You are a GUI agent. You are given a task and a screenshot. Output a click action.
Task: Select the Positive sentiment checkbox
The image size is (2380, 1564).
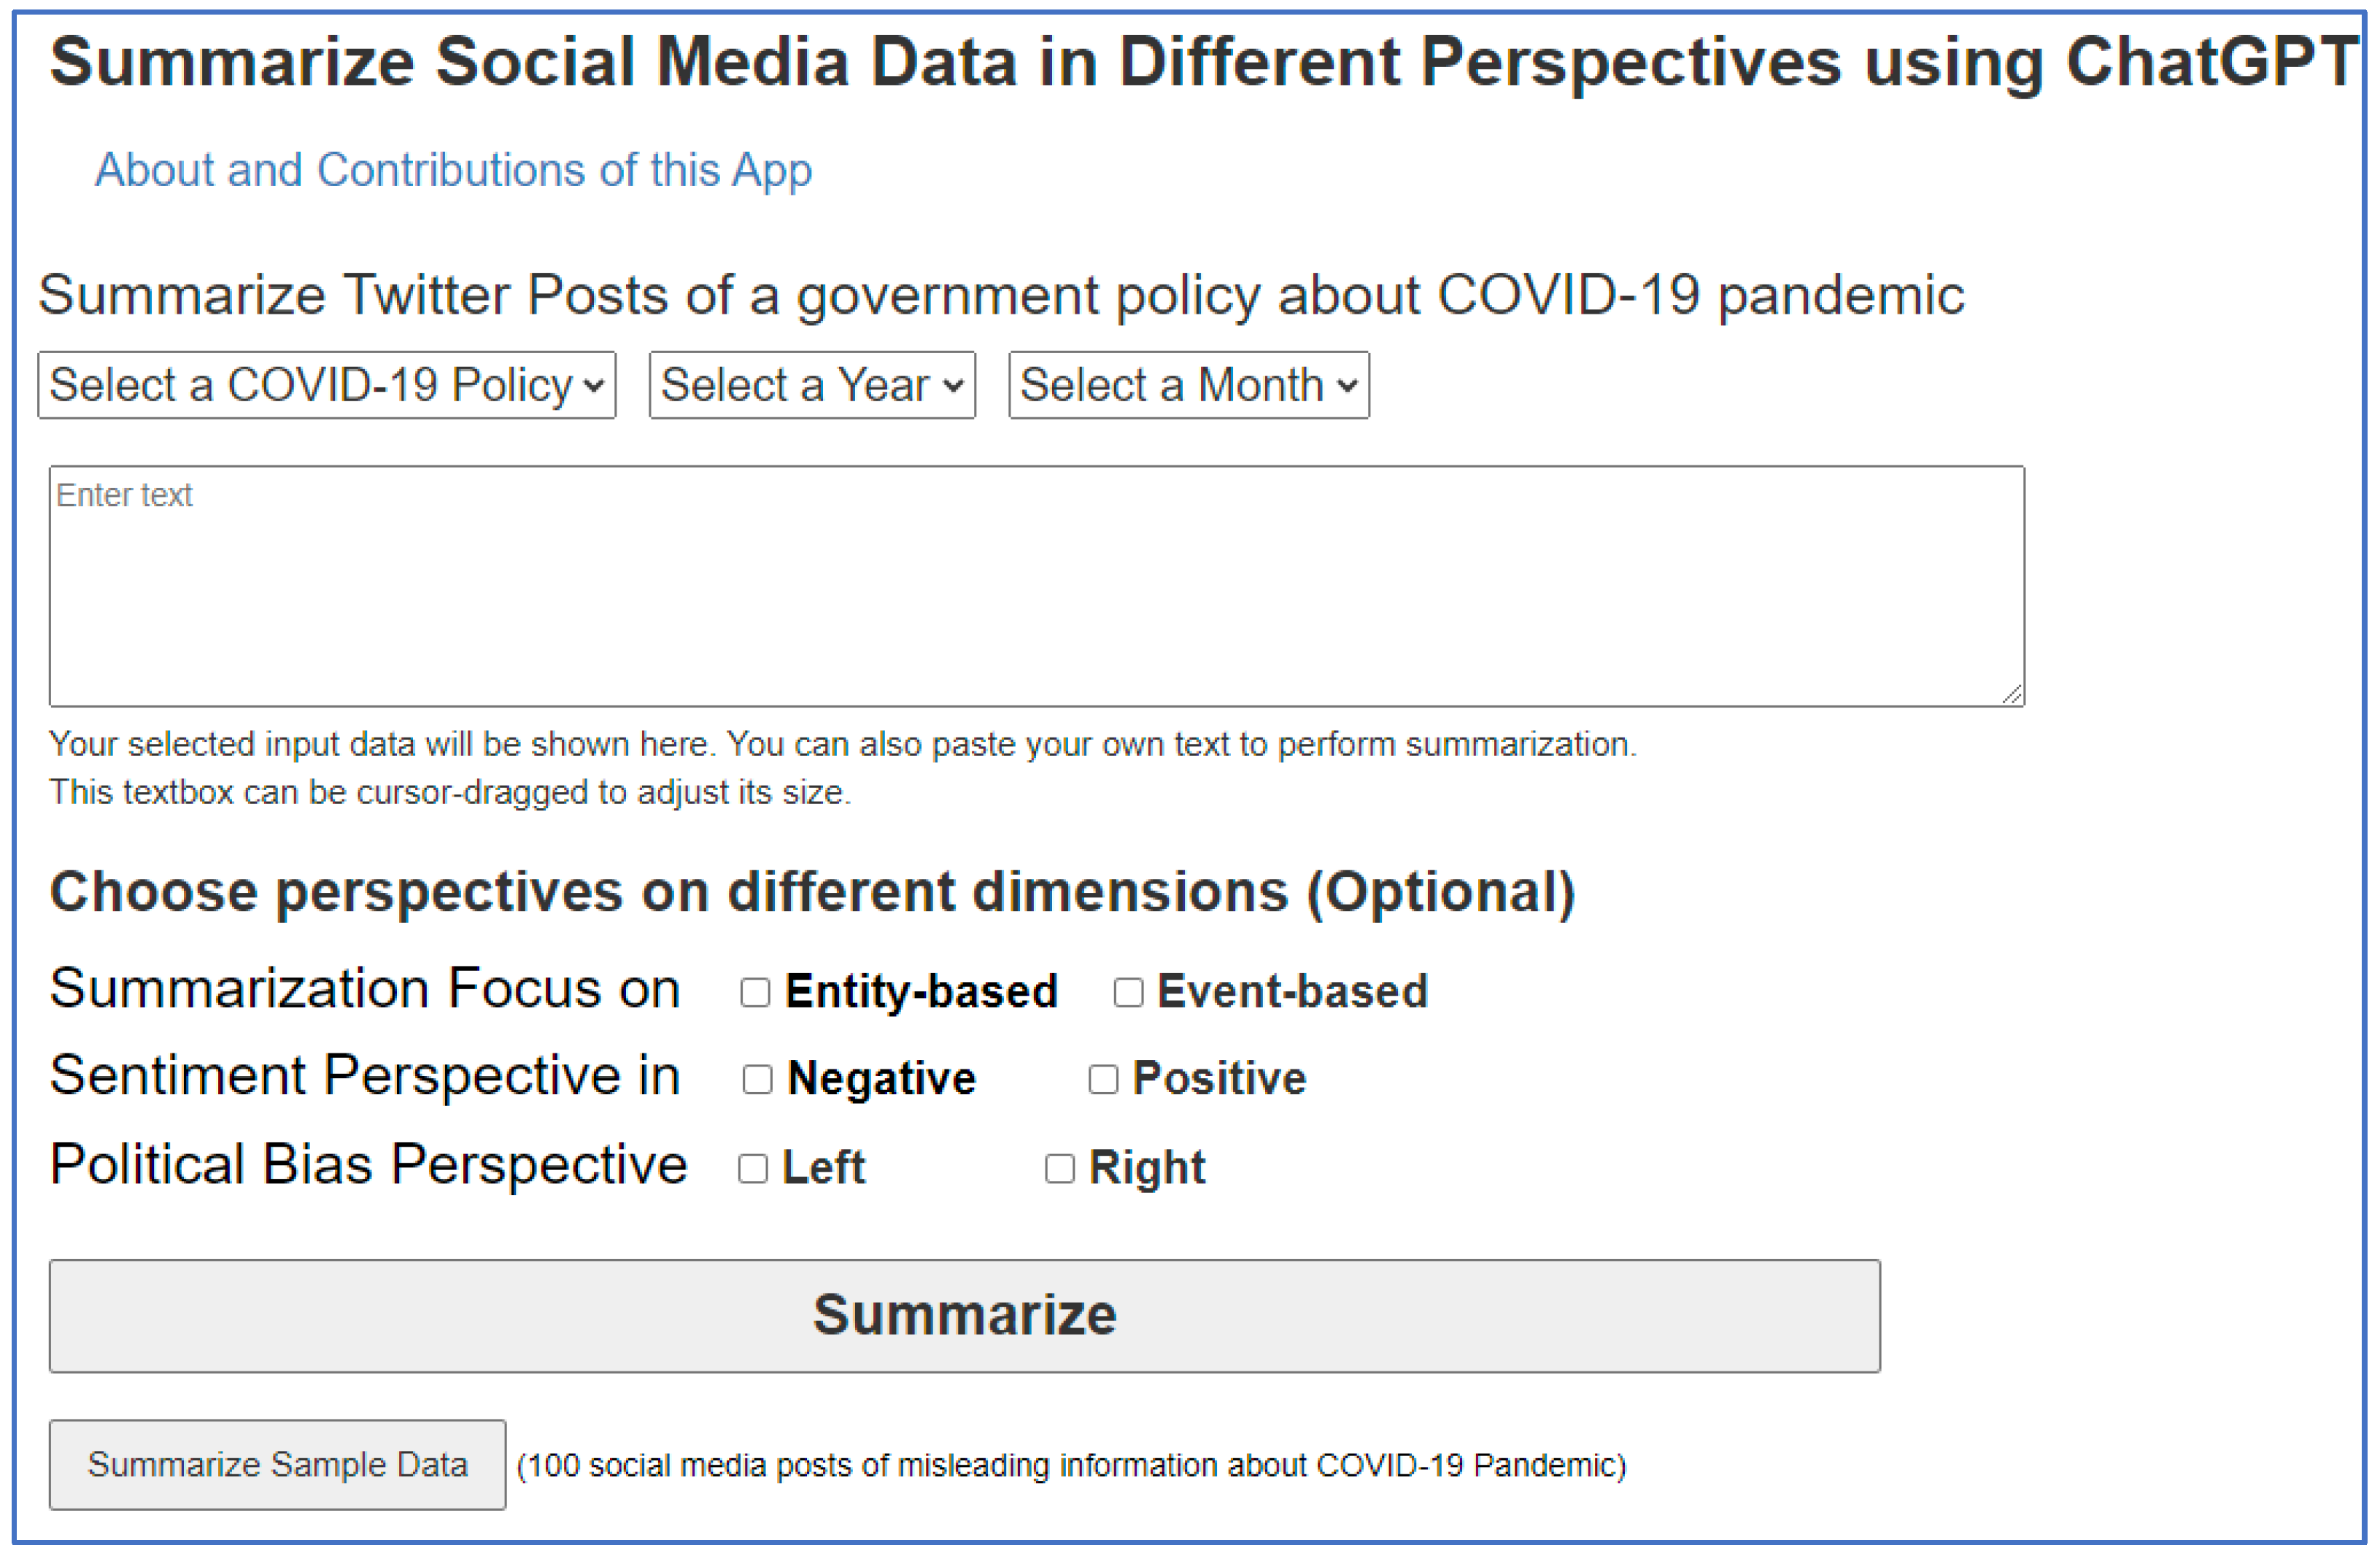click(1102, 1080)
